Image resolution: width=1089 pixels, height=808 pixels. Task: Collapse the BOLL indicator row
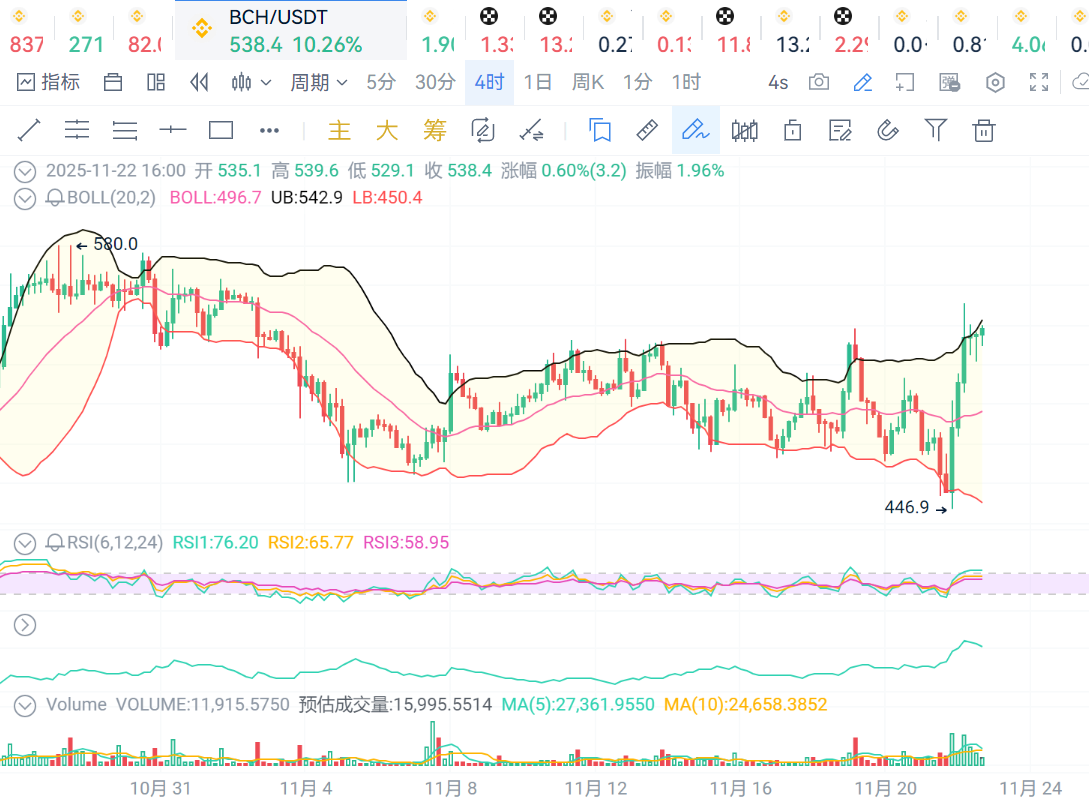[25, 198]
